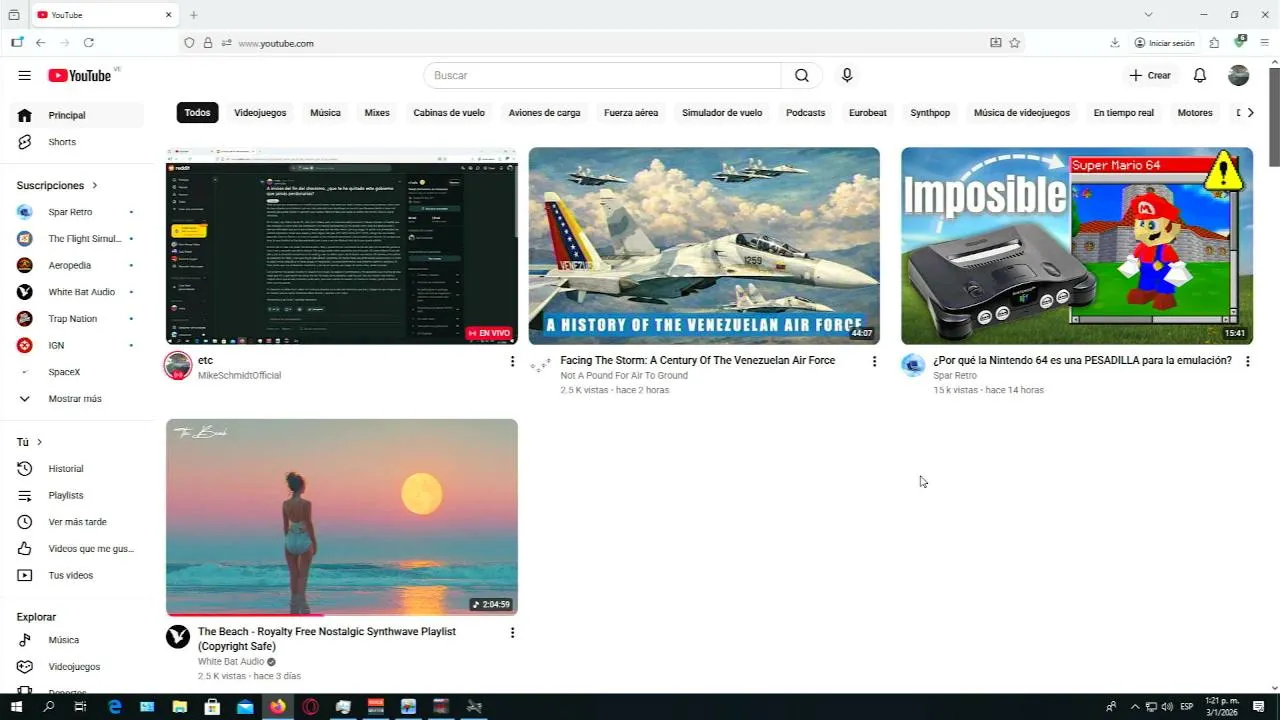The image size is (1280, 720).
Task: Explore Videojuegos category in sidebar
Action: (x=76, y=667)
